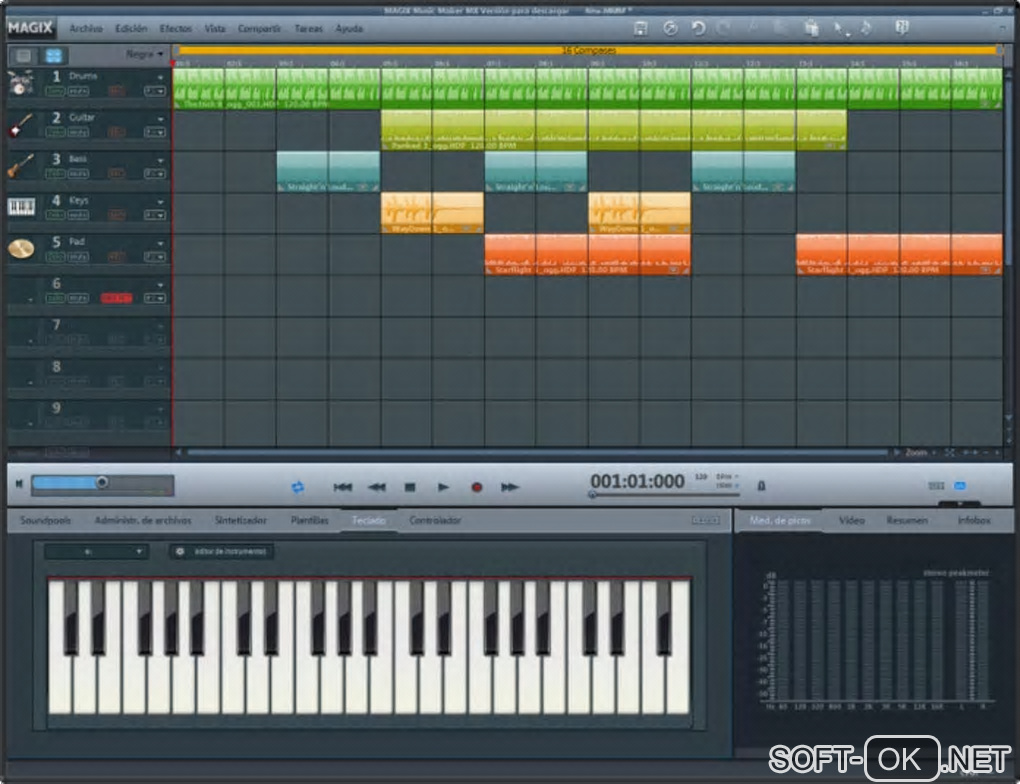Screen dimensions: 1020x784
Task: Expand the Guitar track options arrow
Action: click(160, 119)
